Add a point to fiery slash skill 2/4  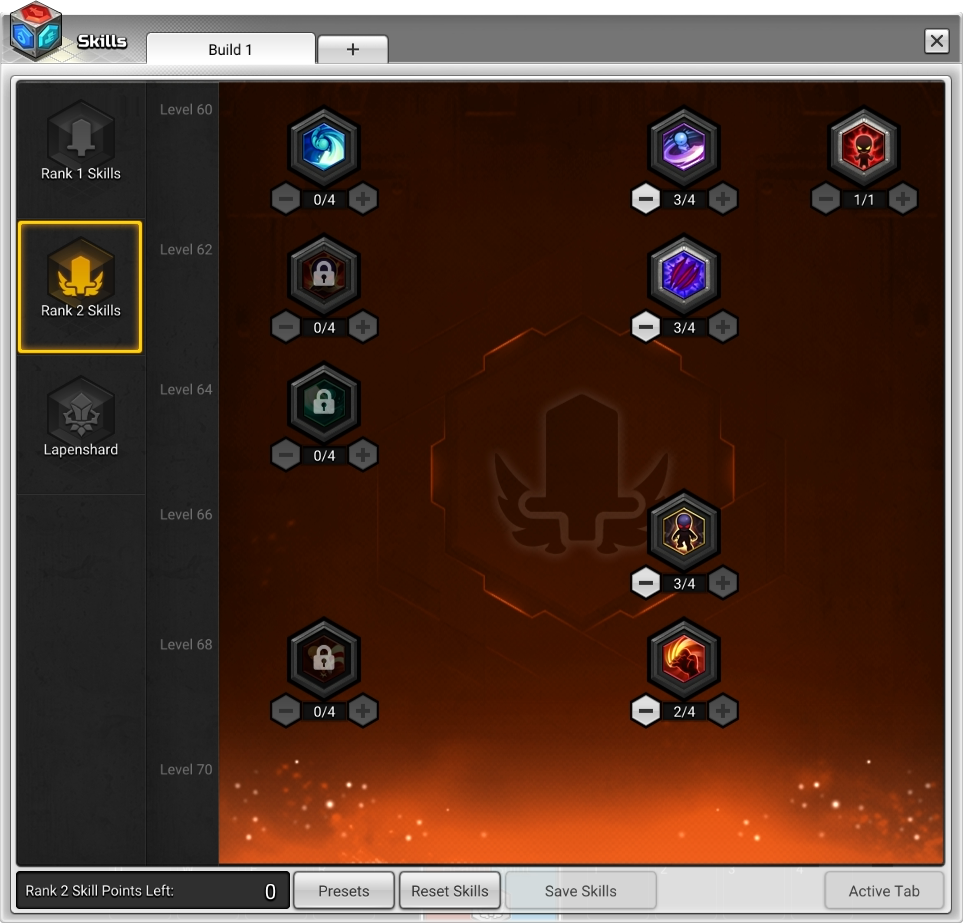(723, 711)
